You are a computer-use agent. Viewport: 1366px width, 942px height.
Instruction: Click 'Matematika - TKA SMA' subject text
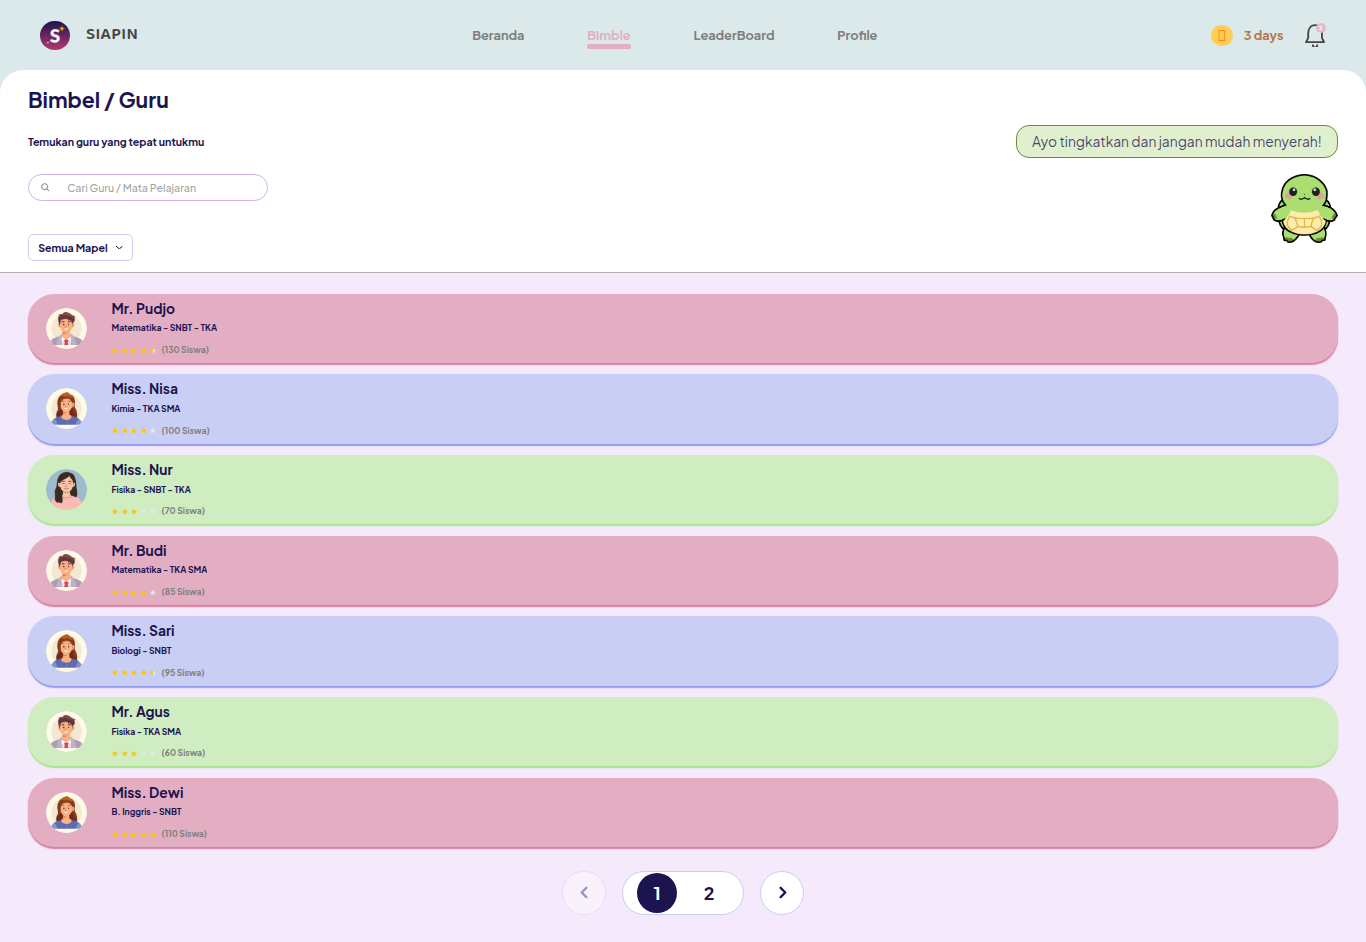coord(160,570)
